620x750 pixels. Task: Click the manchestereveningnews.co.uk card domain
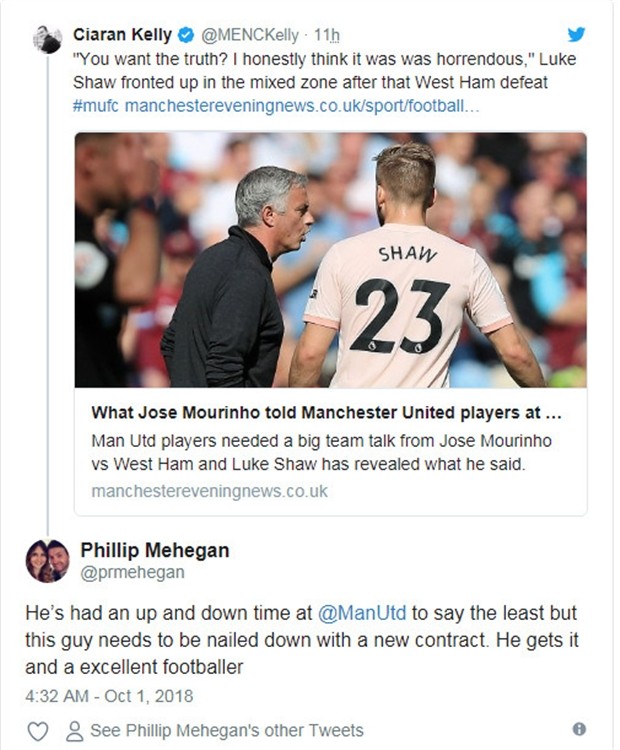(209, 491)
